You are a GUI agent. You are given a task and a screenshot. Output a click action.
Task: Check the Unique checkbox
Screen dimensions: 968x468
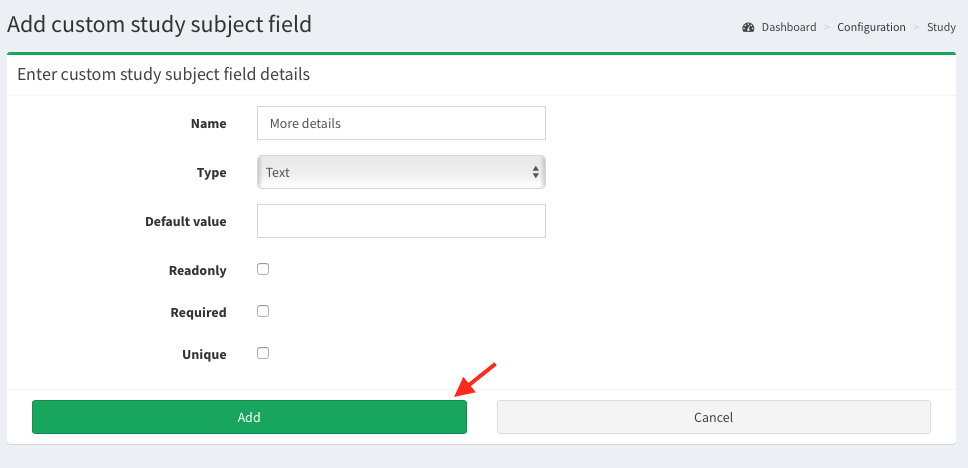[x=263, y=353]
